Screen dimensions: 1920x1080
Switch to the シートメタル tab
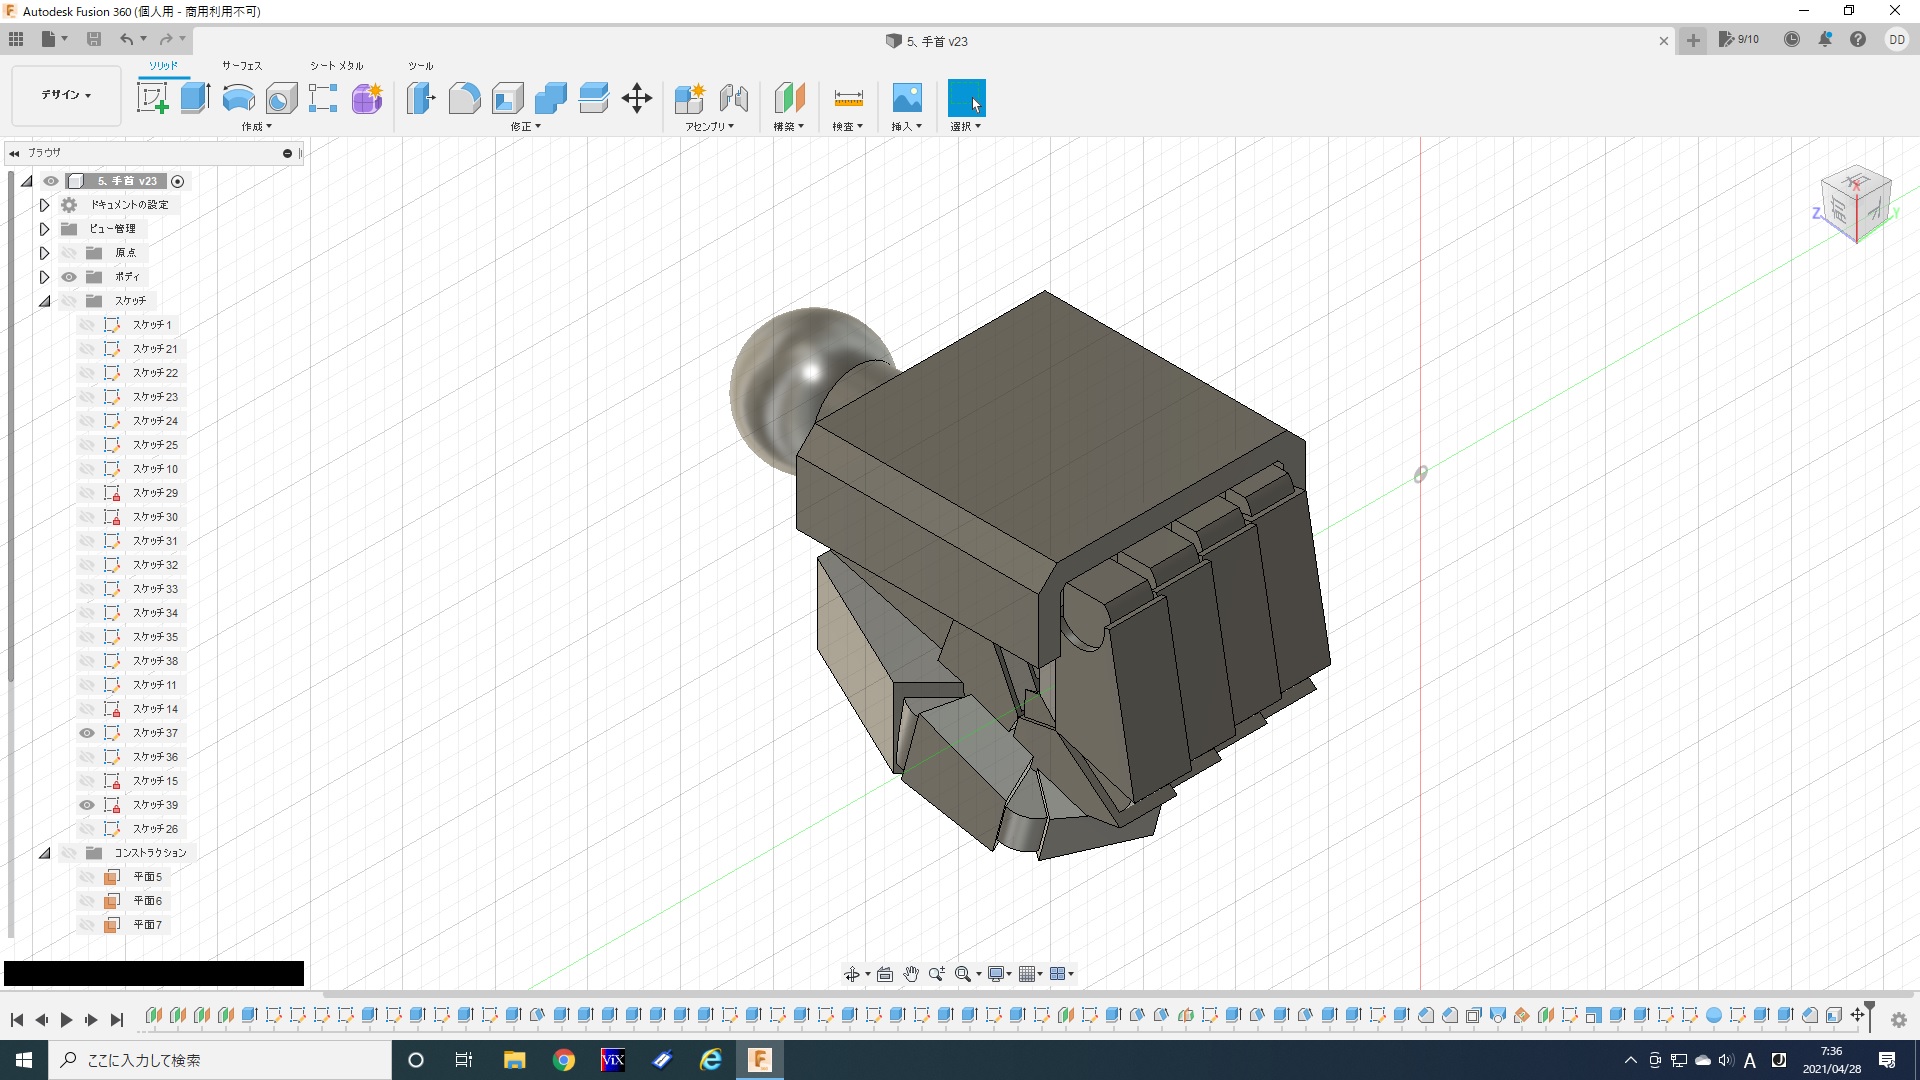coord(336,66)
